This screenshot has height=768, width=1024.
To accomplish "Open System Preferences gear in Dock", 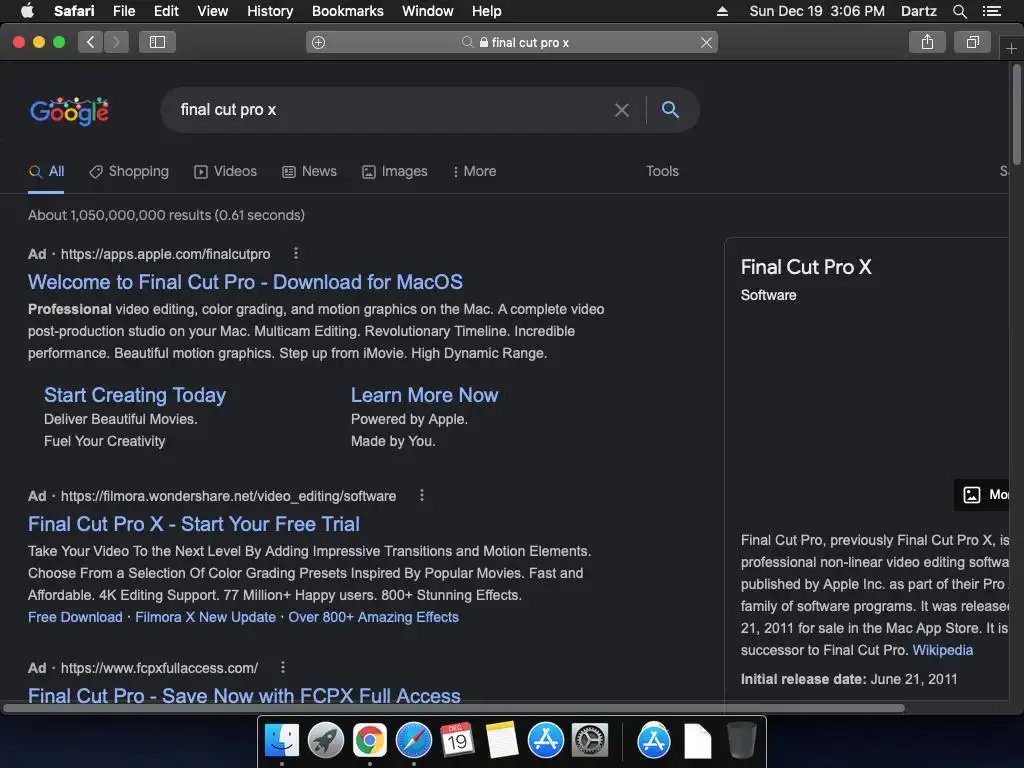I will click(590, 740).
